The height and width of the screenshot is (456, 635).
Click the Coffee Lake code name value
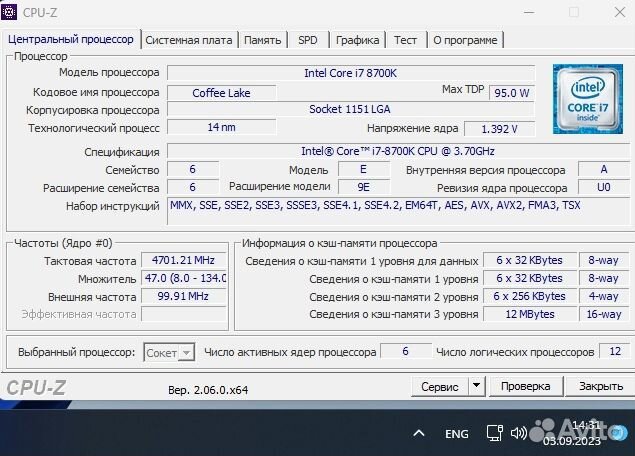tap(222, 93)
